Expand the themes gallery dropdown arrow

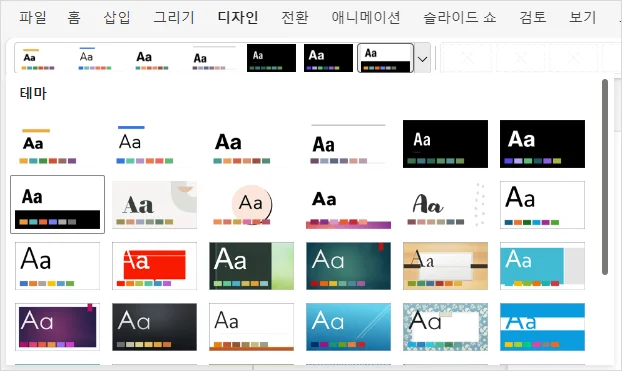click(x=422, y=58)
